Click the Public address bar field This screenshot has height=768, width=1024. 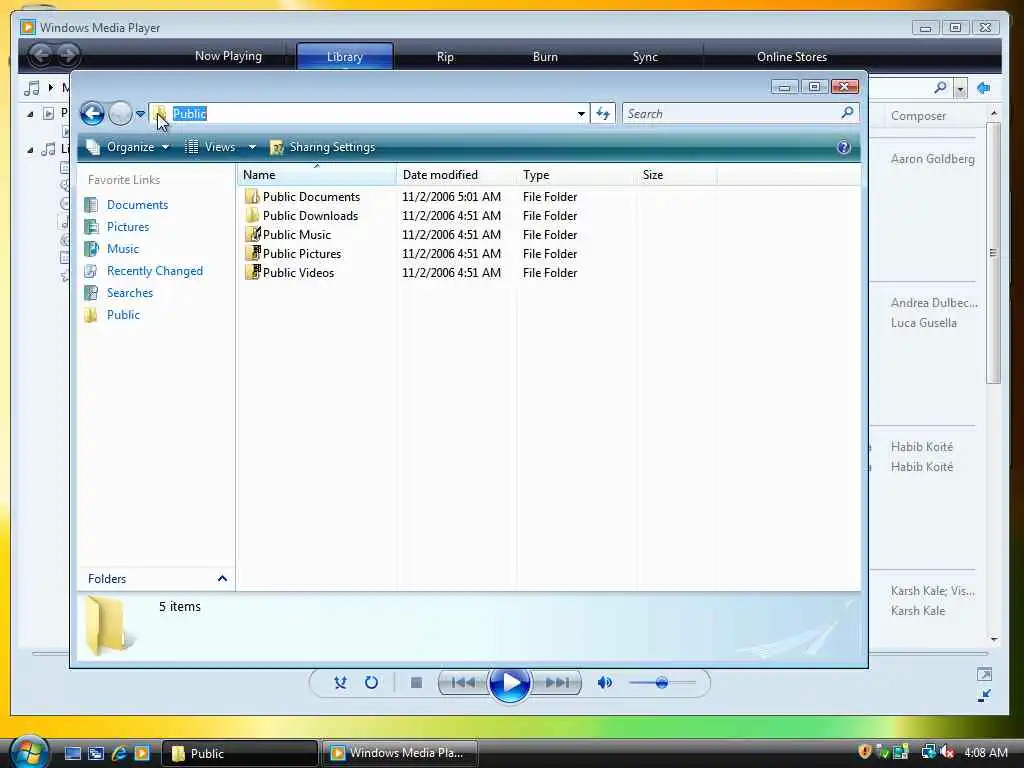[369, 114]
